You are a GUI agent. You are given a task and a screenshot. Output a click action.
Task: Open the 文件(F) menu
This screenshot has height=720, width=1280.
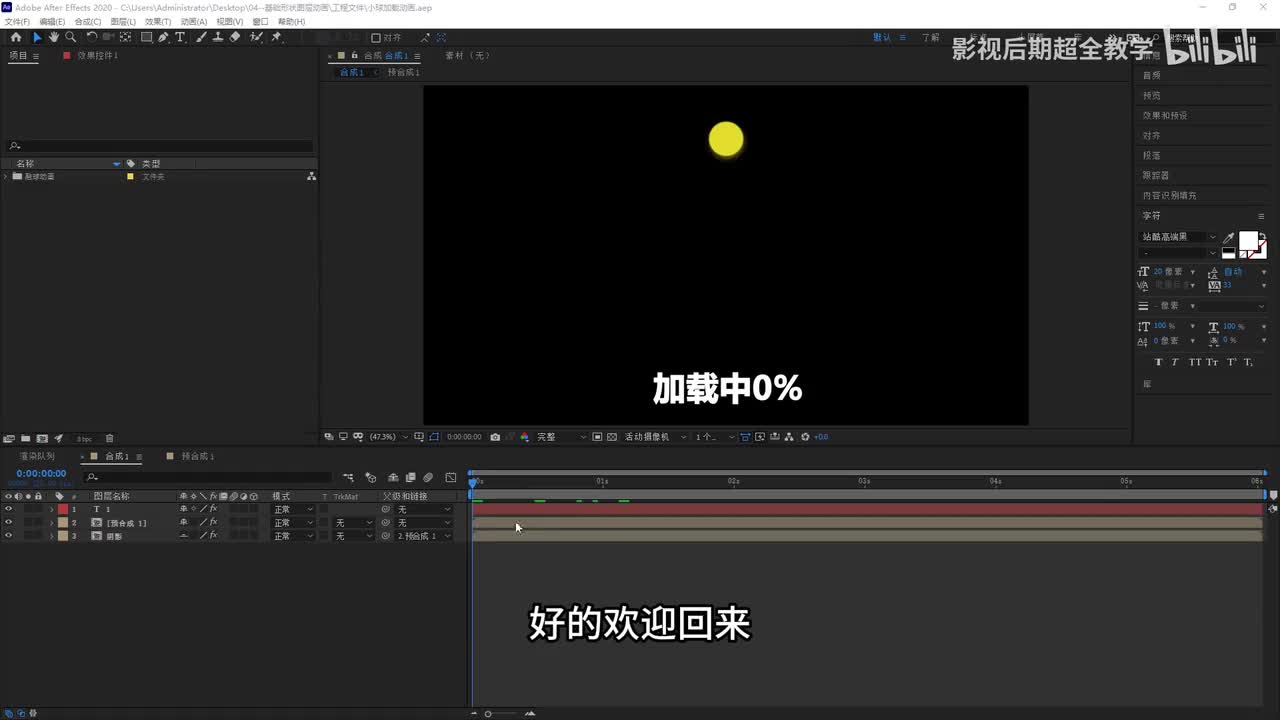17,21
